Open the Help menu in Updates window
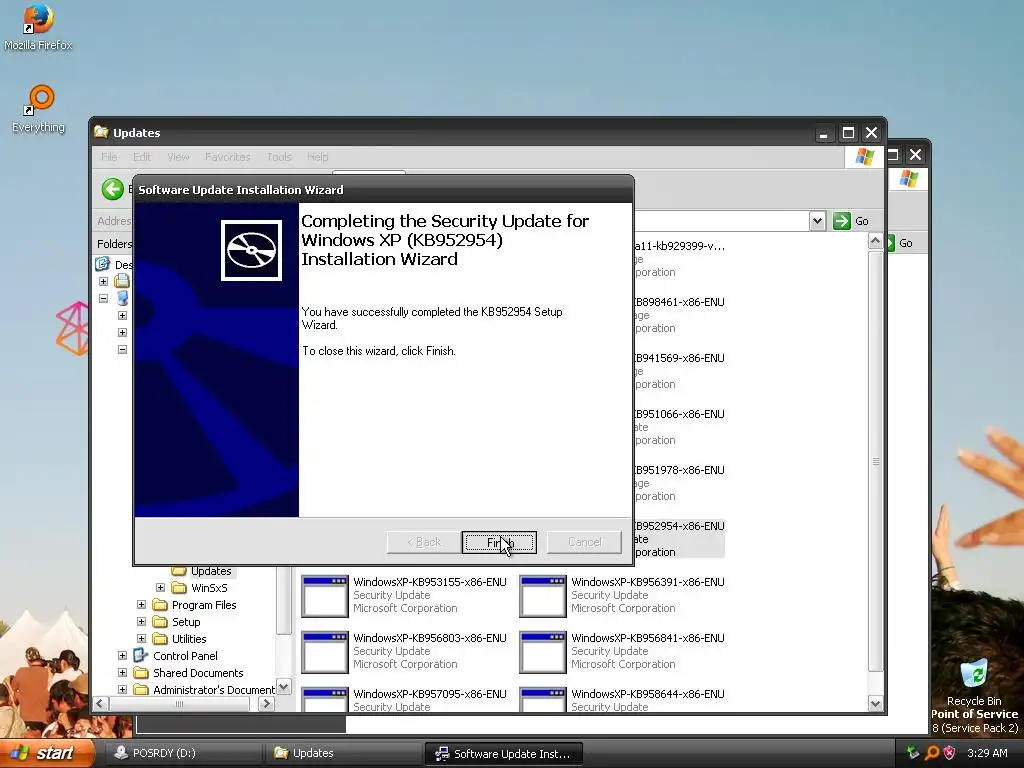 pyautogui.click(x=317, y=157)
